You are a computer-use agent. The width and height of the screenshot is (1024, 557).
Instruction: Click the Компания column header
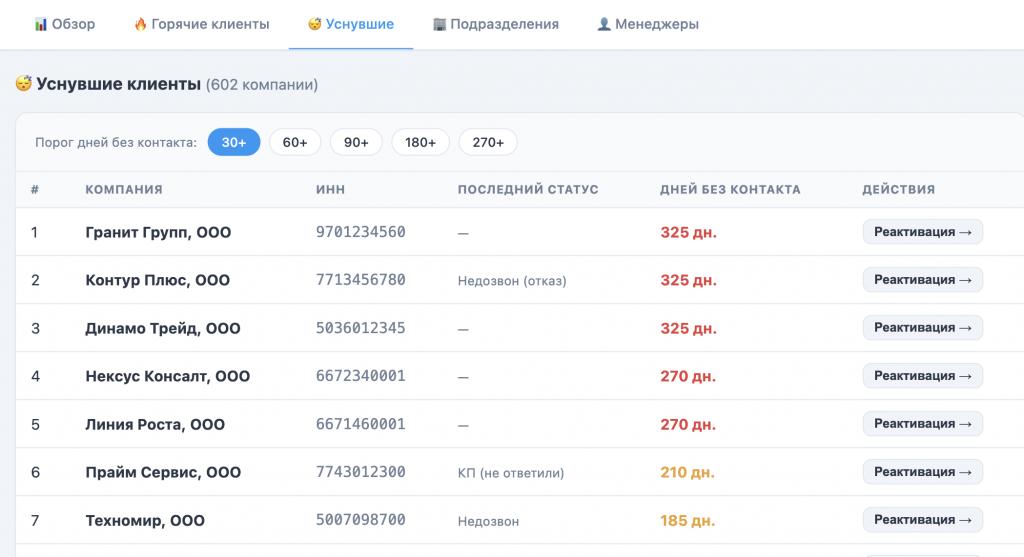click(124, 189)
